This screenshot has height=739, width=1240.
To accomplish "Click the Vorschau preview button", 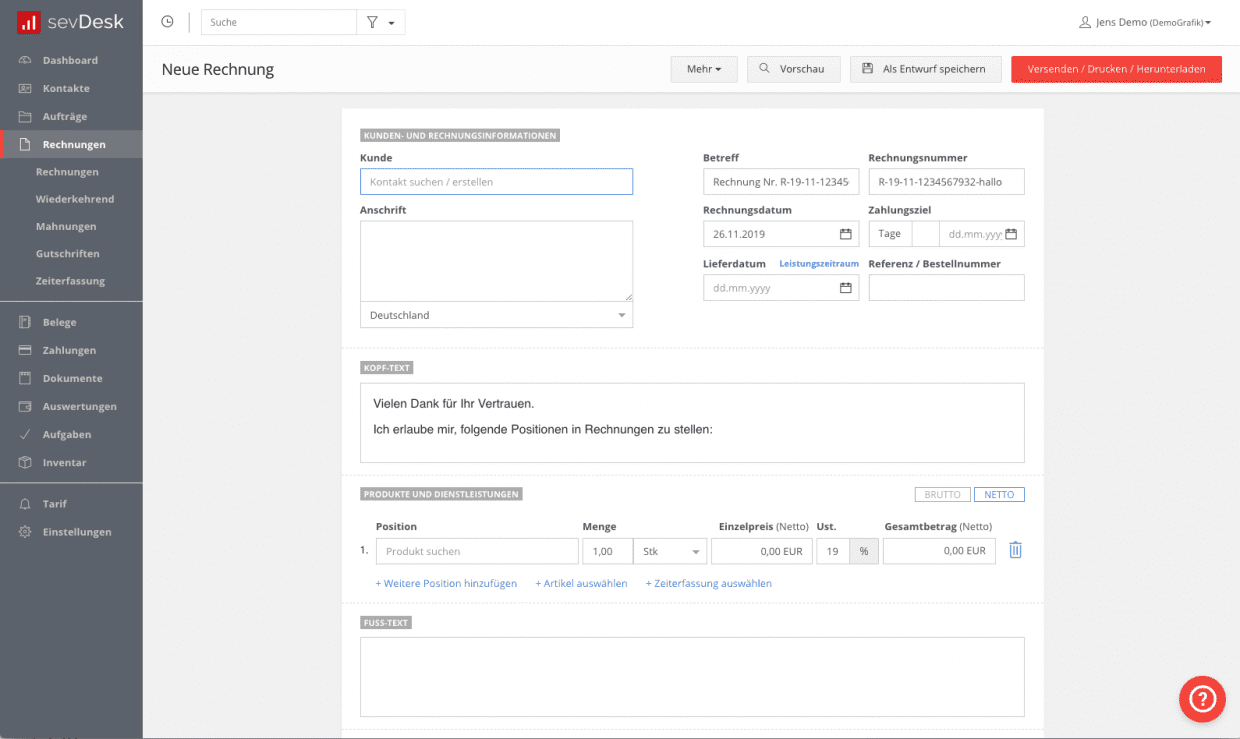I will pyautogui.click(x=794, y=69).
